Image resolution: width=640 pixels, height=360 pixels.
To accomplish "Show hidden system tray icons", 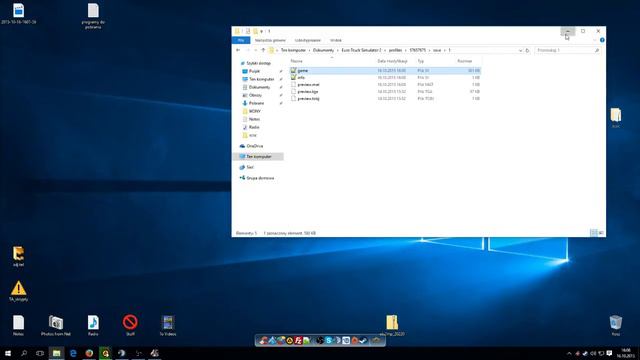I will [569, 353].
